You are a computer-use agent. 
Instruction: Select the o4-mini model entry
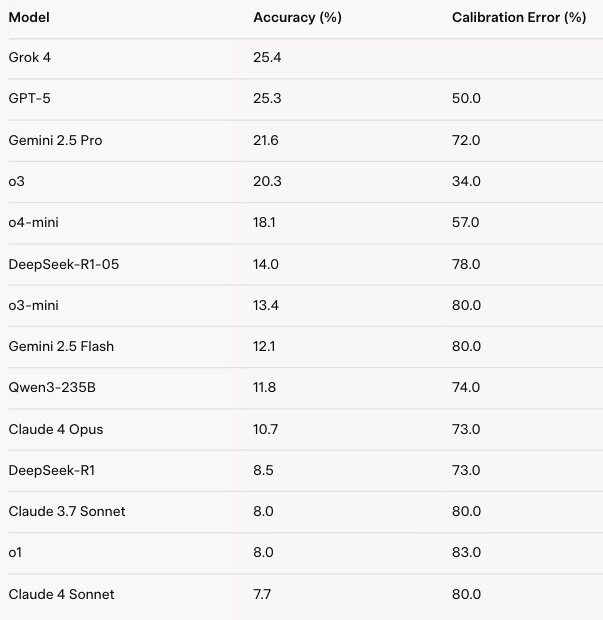[x=34, y=222]
